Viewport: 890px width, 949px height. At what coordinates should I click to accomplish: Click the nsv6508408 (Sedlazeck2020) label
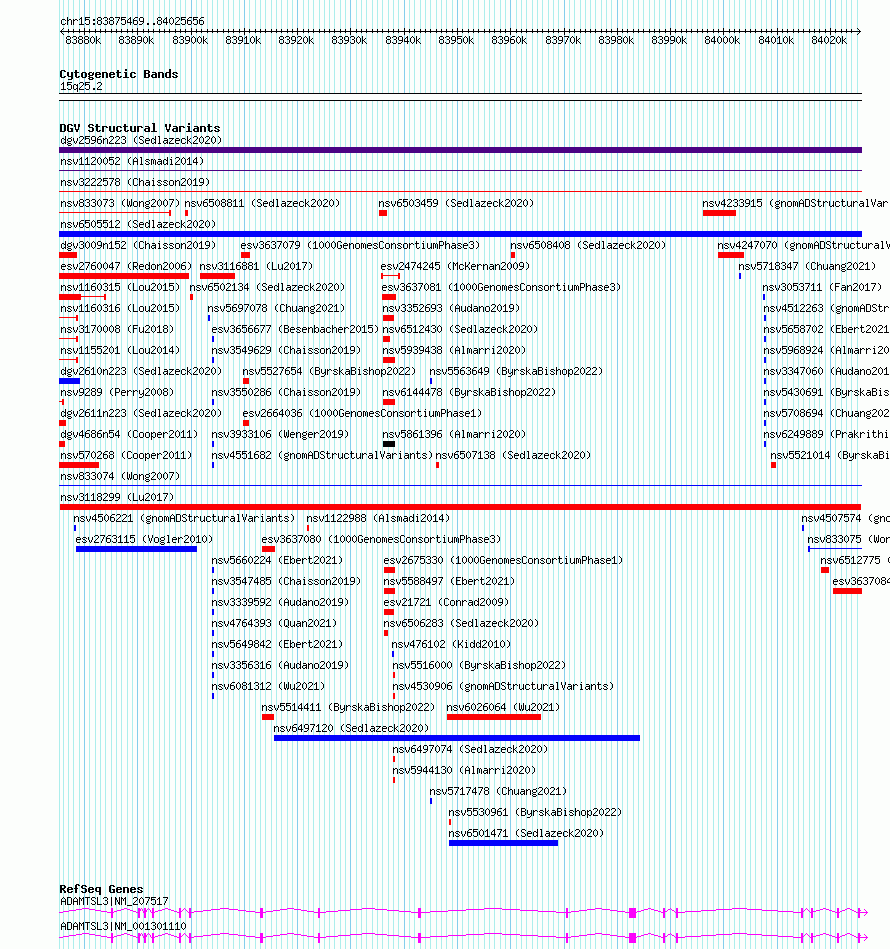point(588,245)
